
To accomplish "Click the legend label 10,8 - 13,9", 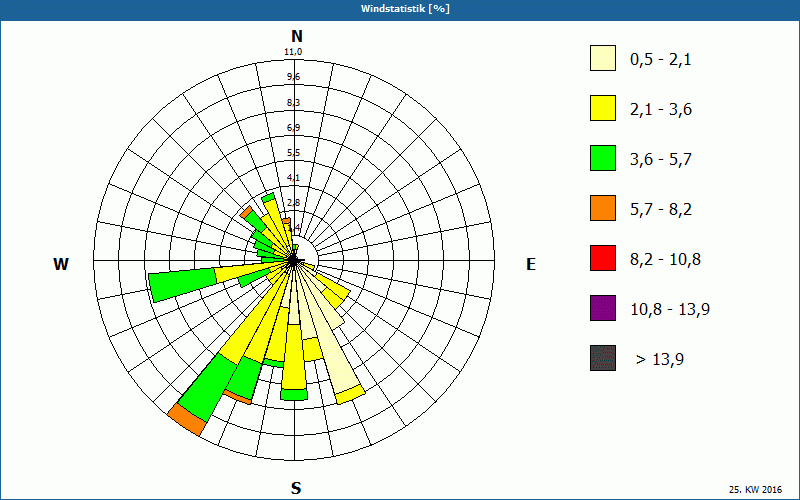I will pos(670,310).
